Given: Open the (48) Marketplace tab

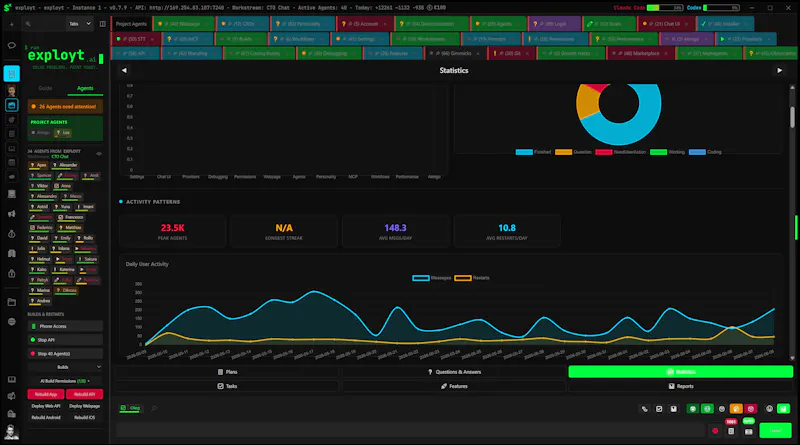Looking at the screenshot, I should [x=640, y=53].
